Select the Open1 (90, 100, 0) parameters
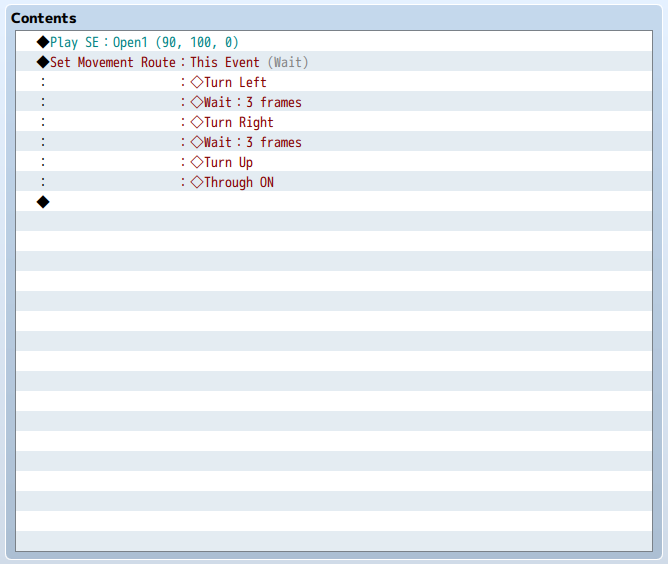The image size is (668, 564). 176,42
